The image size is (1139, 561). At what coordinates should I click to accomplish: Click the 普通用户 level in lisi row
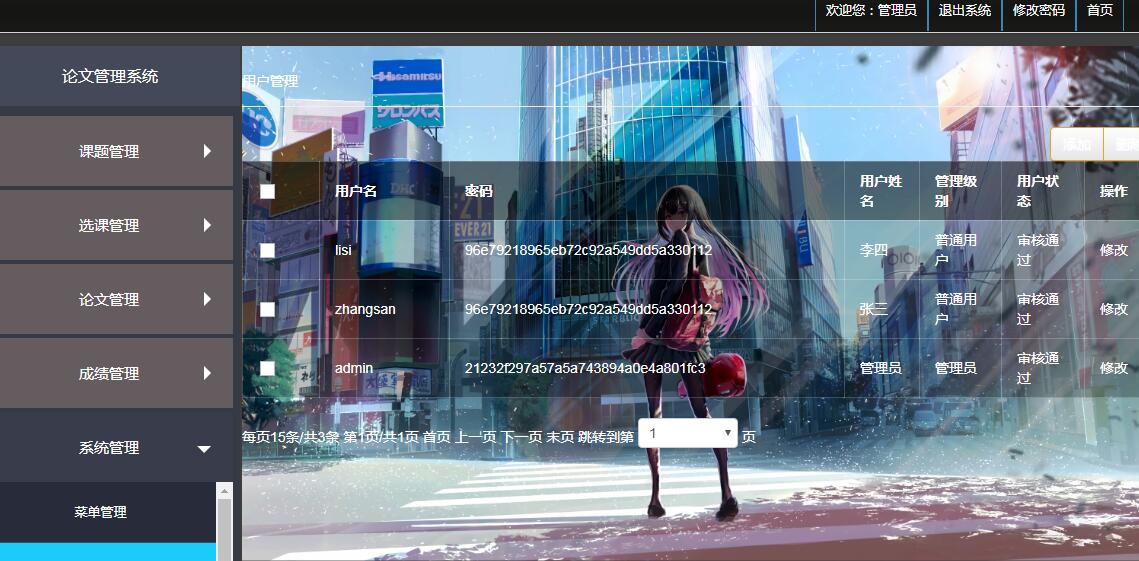(x=956, y=249)
